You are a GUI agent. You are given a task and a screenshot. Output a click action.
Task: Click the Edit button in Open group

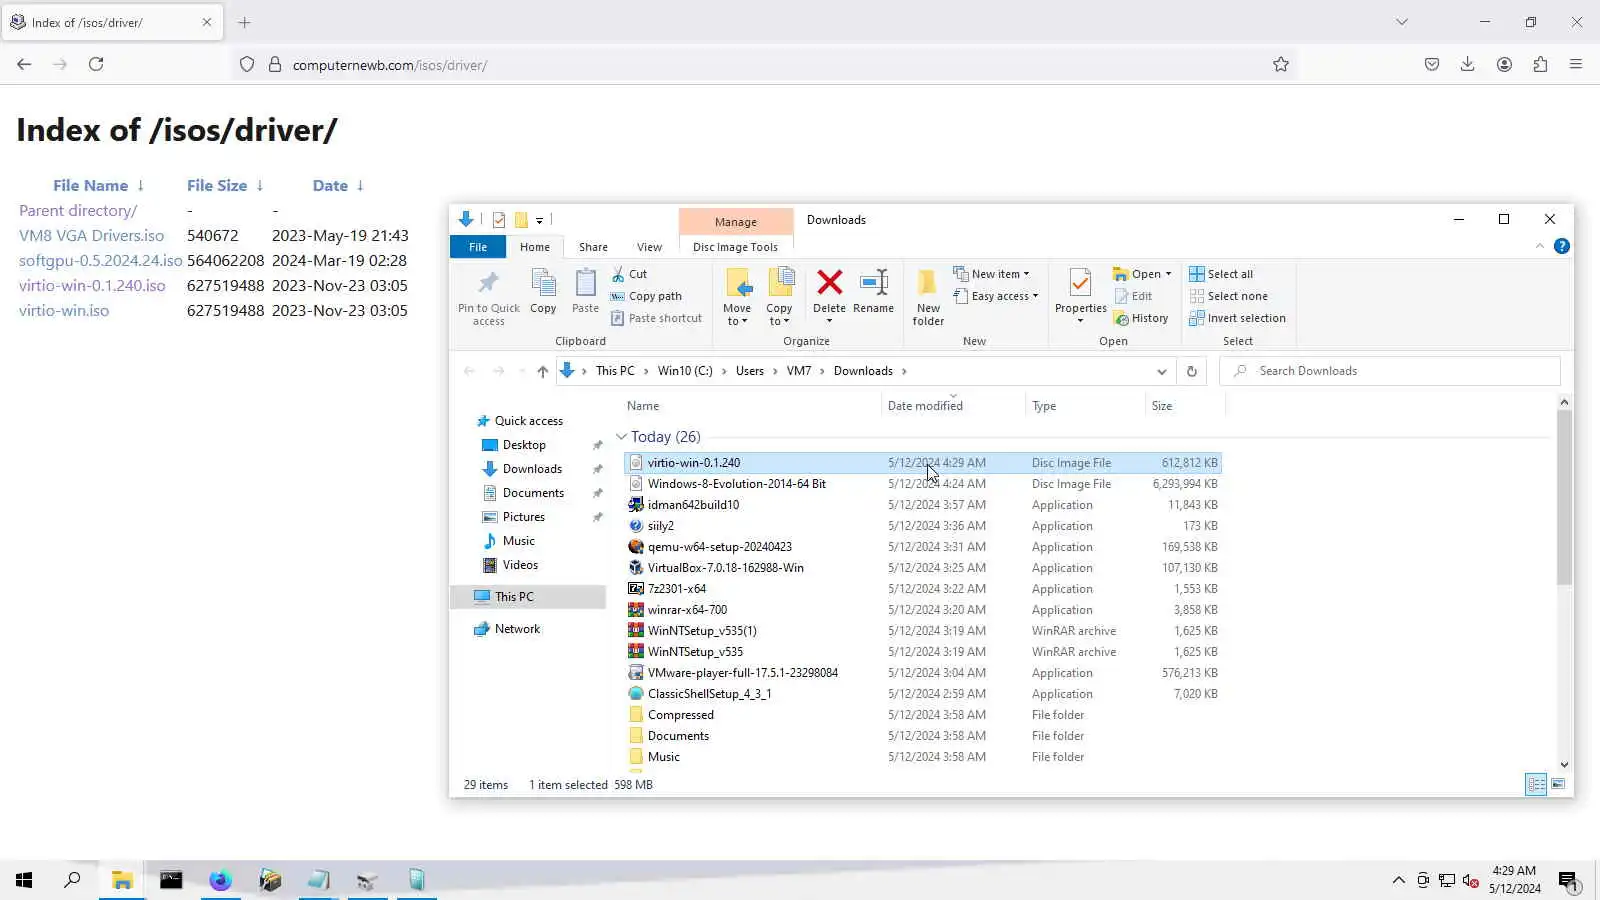1132,296
